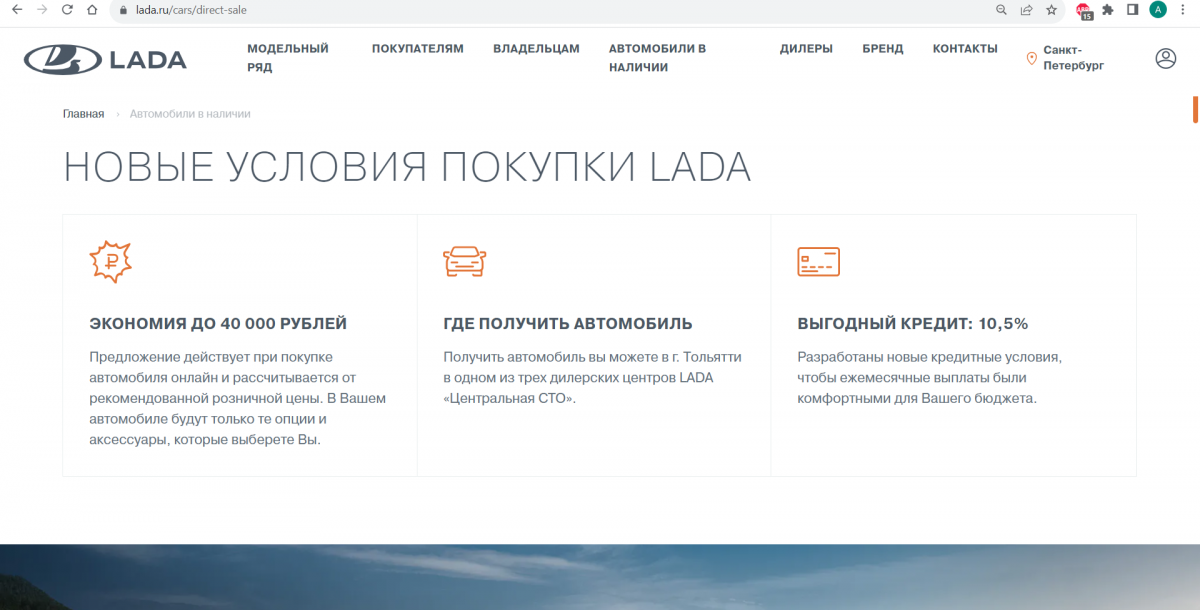This screenshot has height=610, width=1200.
Task: Open the red extension with 15 badge
Action: 1084,11
